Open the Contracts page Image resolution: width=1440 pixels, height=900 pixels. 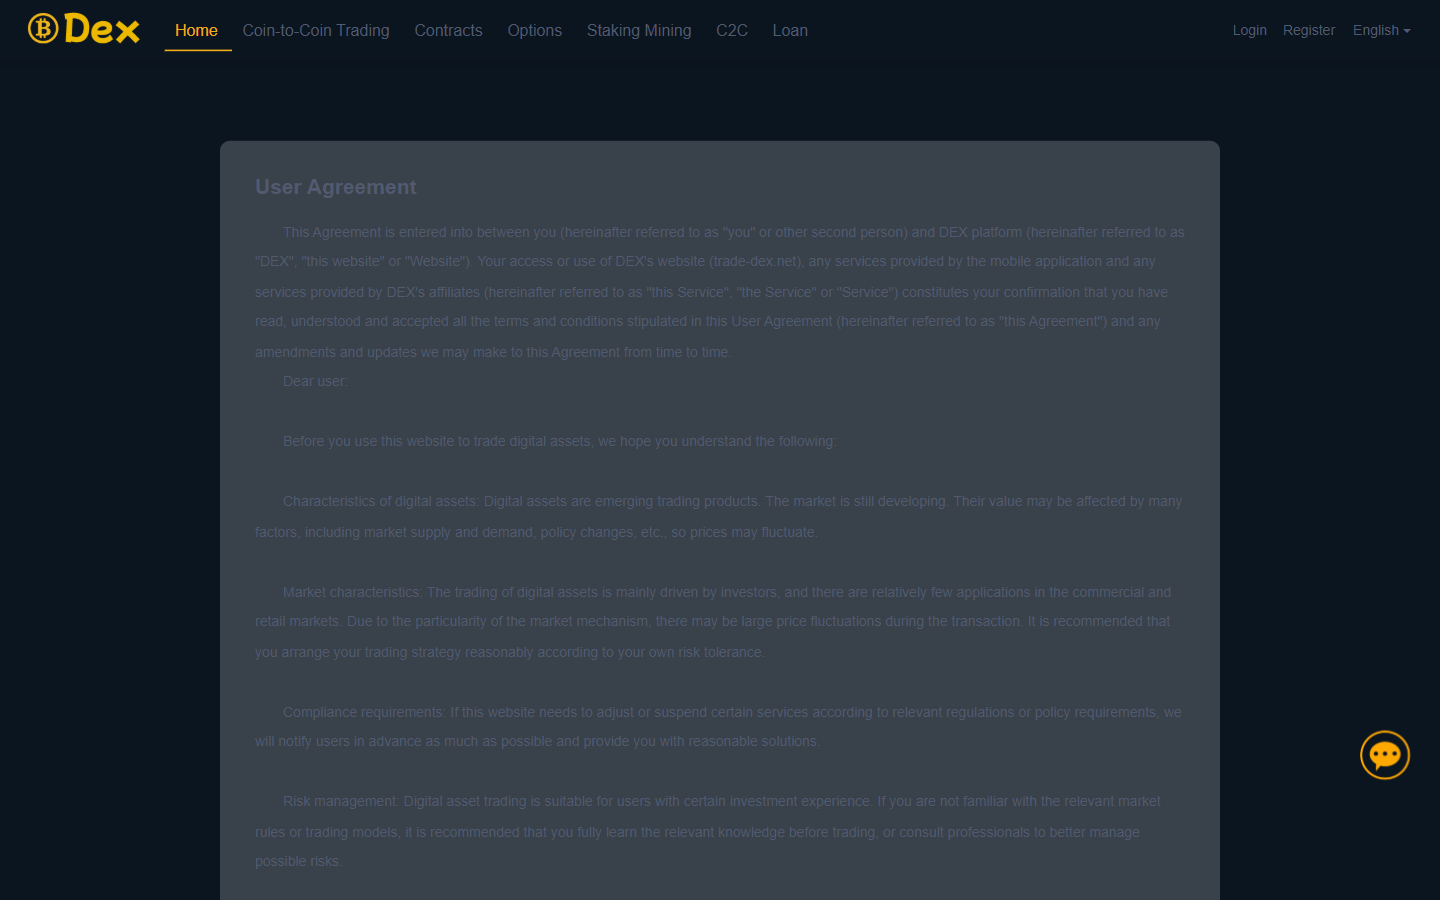pyautogui.click(x=448, y=30)
